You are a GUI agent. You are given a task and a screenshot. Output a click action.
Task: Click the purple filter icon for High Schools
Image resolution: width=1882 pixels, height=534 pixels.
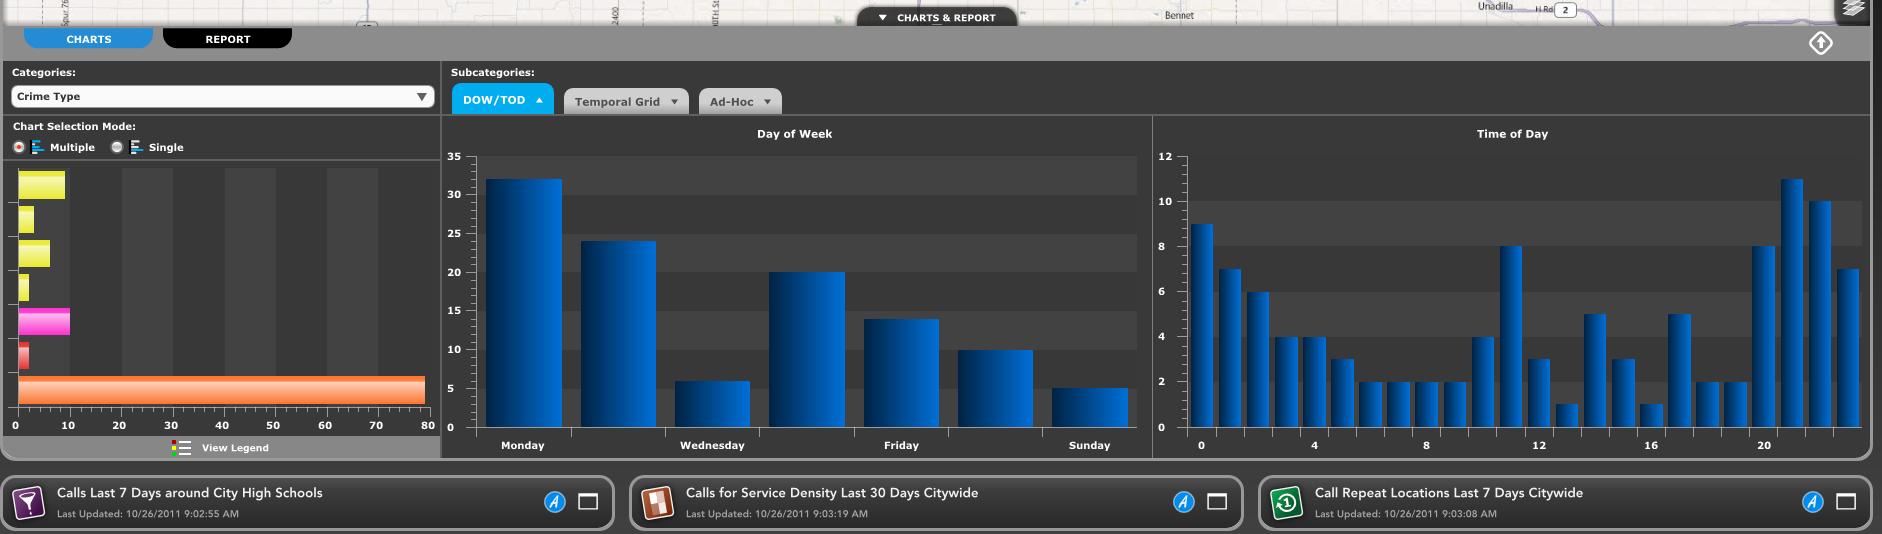[28, 502]
